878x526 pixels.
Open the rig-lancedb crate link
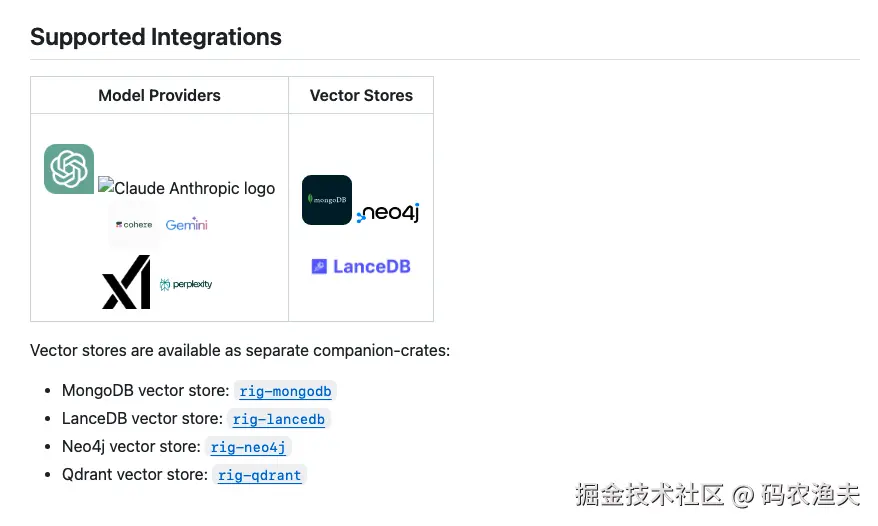click(279, 419)
